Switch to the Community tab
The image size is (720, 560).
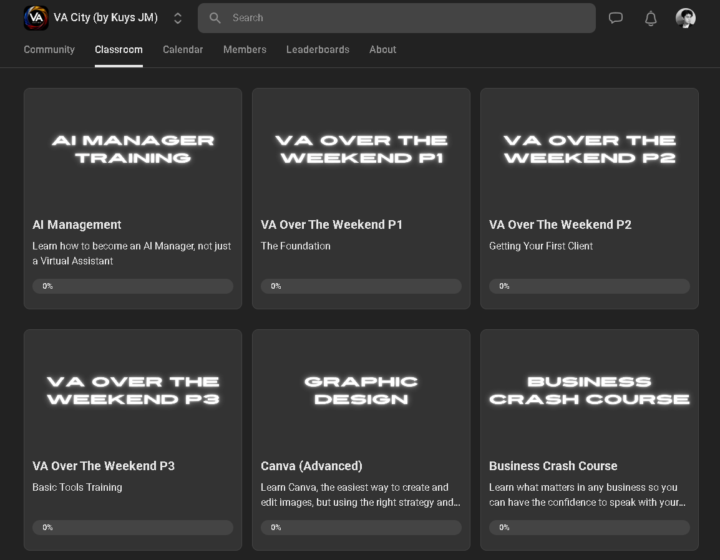(49, 50)
